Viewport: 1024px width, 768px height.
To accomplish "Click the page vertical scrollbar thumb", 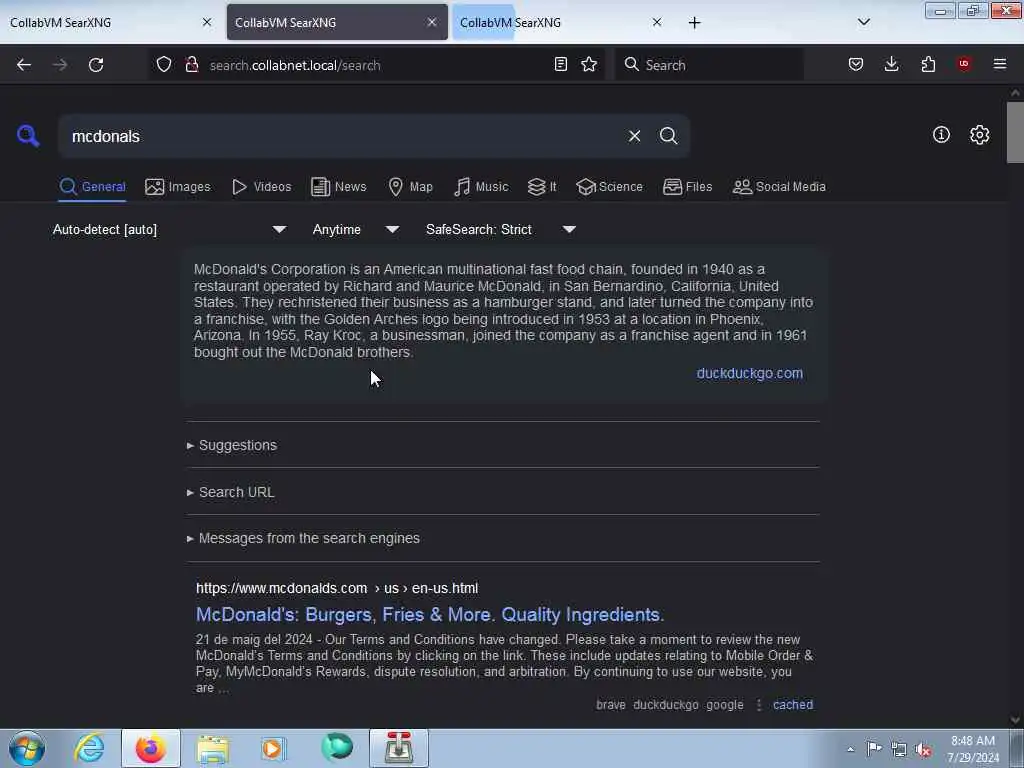I will (1015, 133).
